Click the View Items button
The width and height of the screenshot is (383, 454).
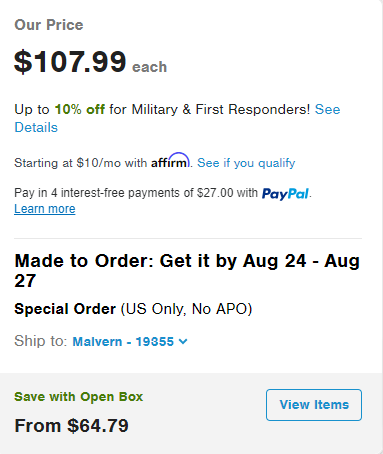pos(314,405)
